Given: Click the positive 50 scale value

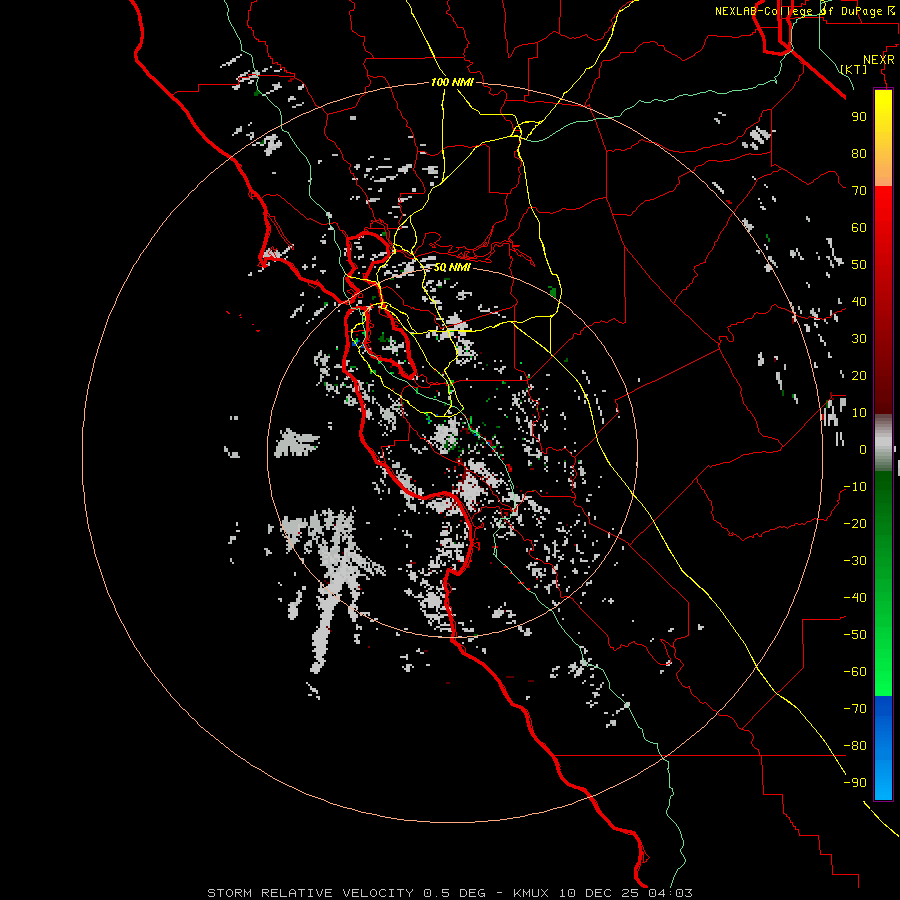Looking at the screenshot, I should point(859,265).
